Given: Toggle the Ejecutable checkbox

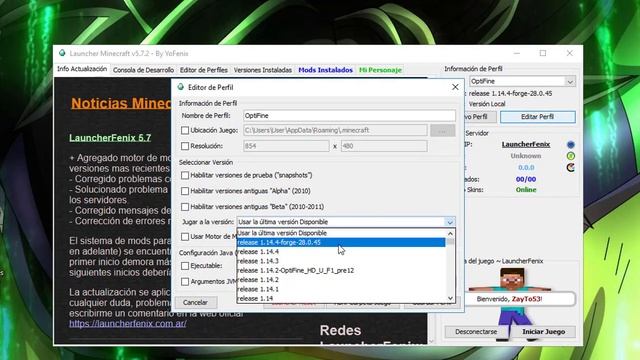Looking at the screenshot, I should coord(185,266).
